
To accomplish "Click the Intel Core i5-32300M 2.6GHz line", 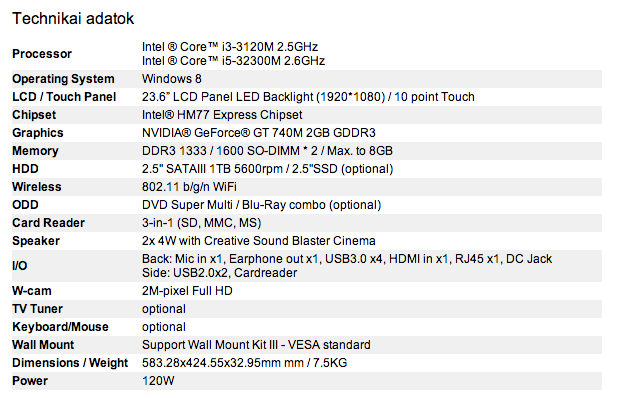I will (x=233, y=61).
